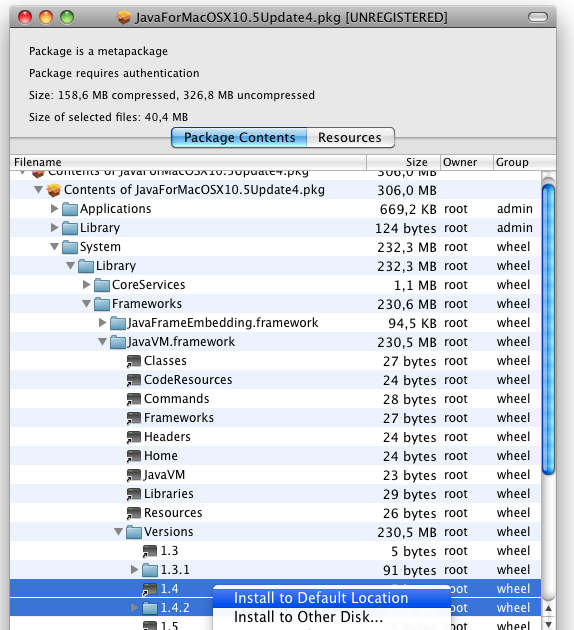Click the Headers symlink icon

134,437
